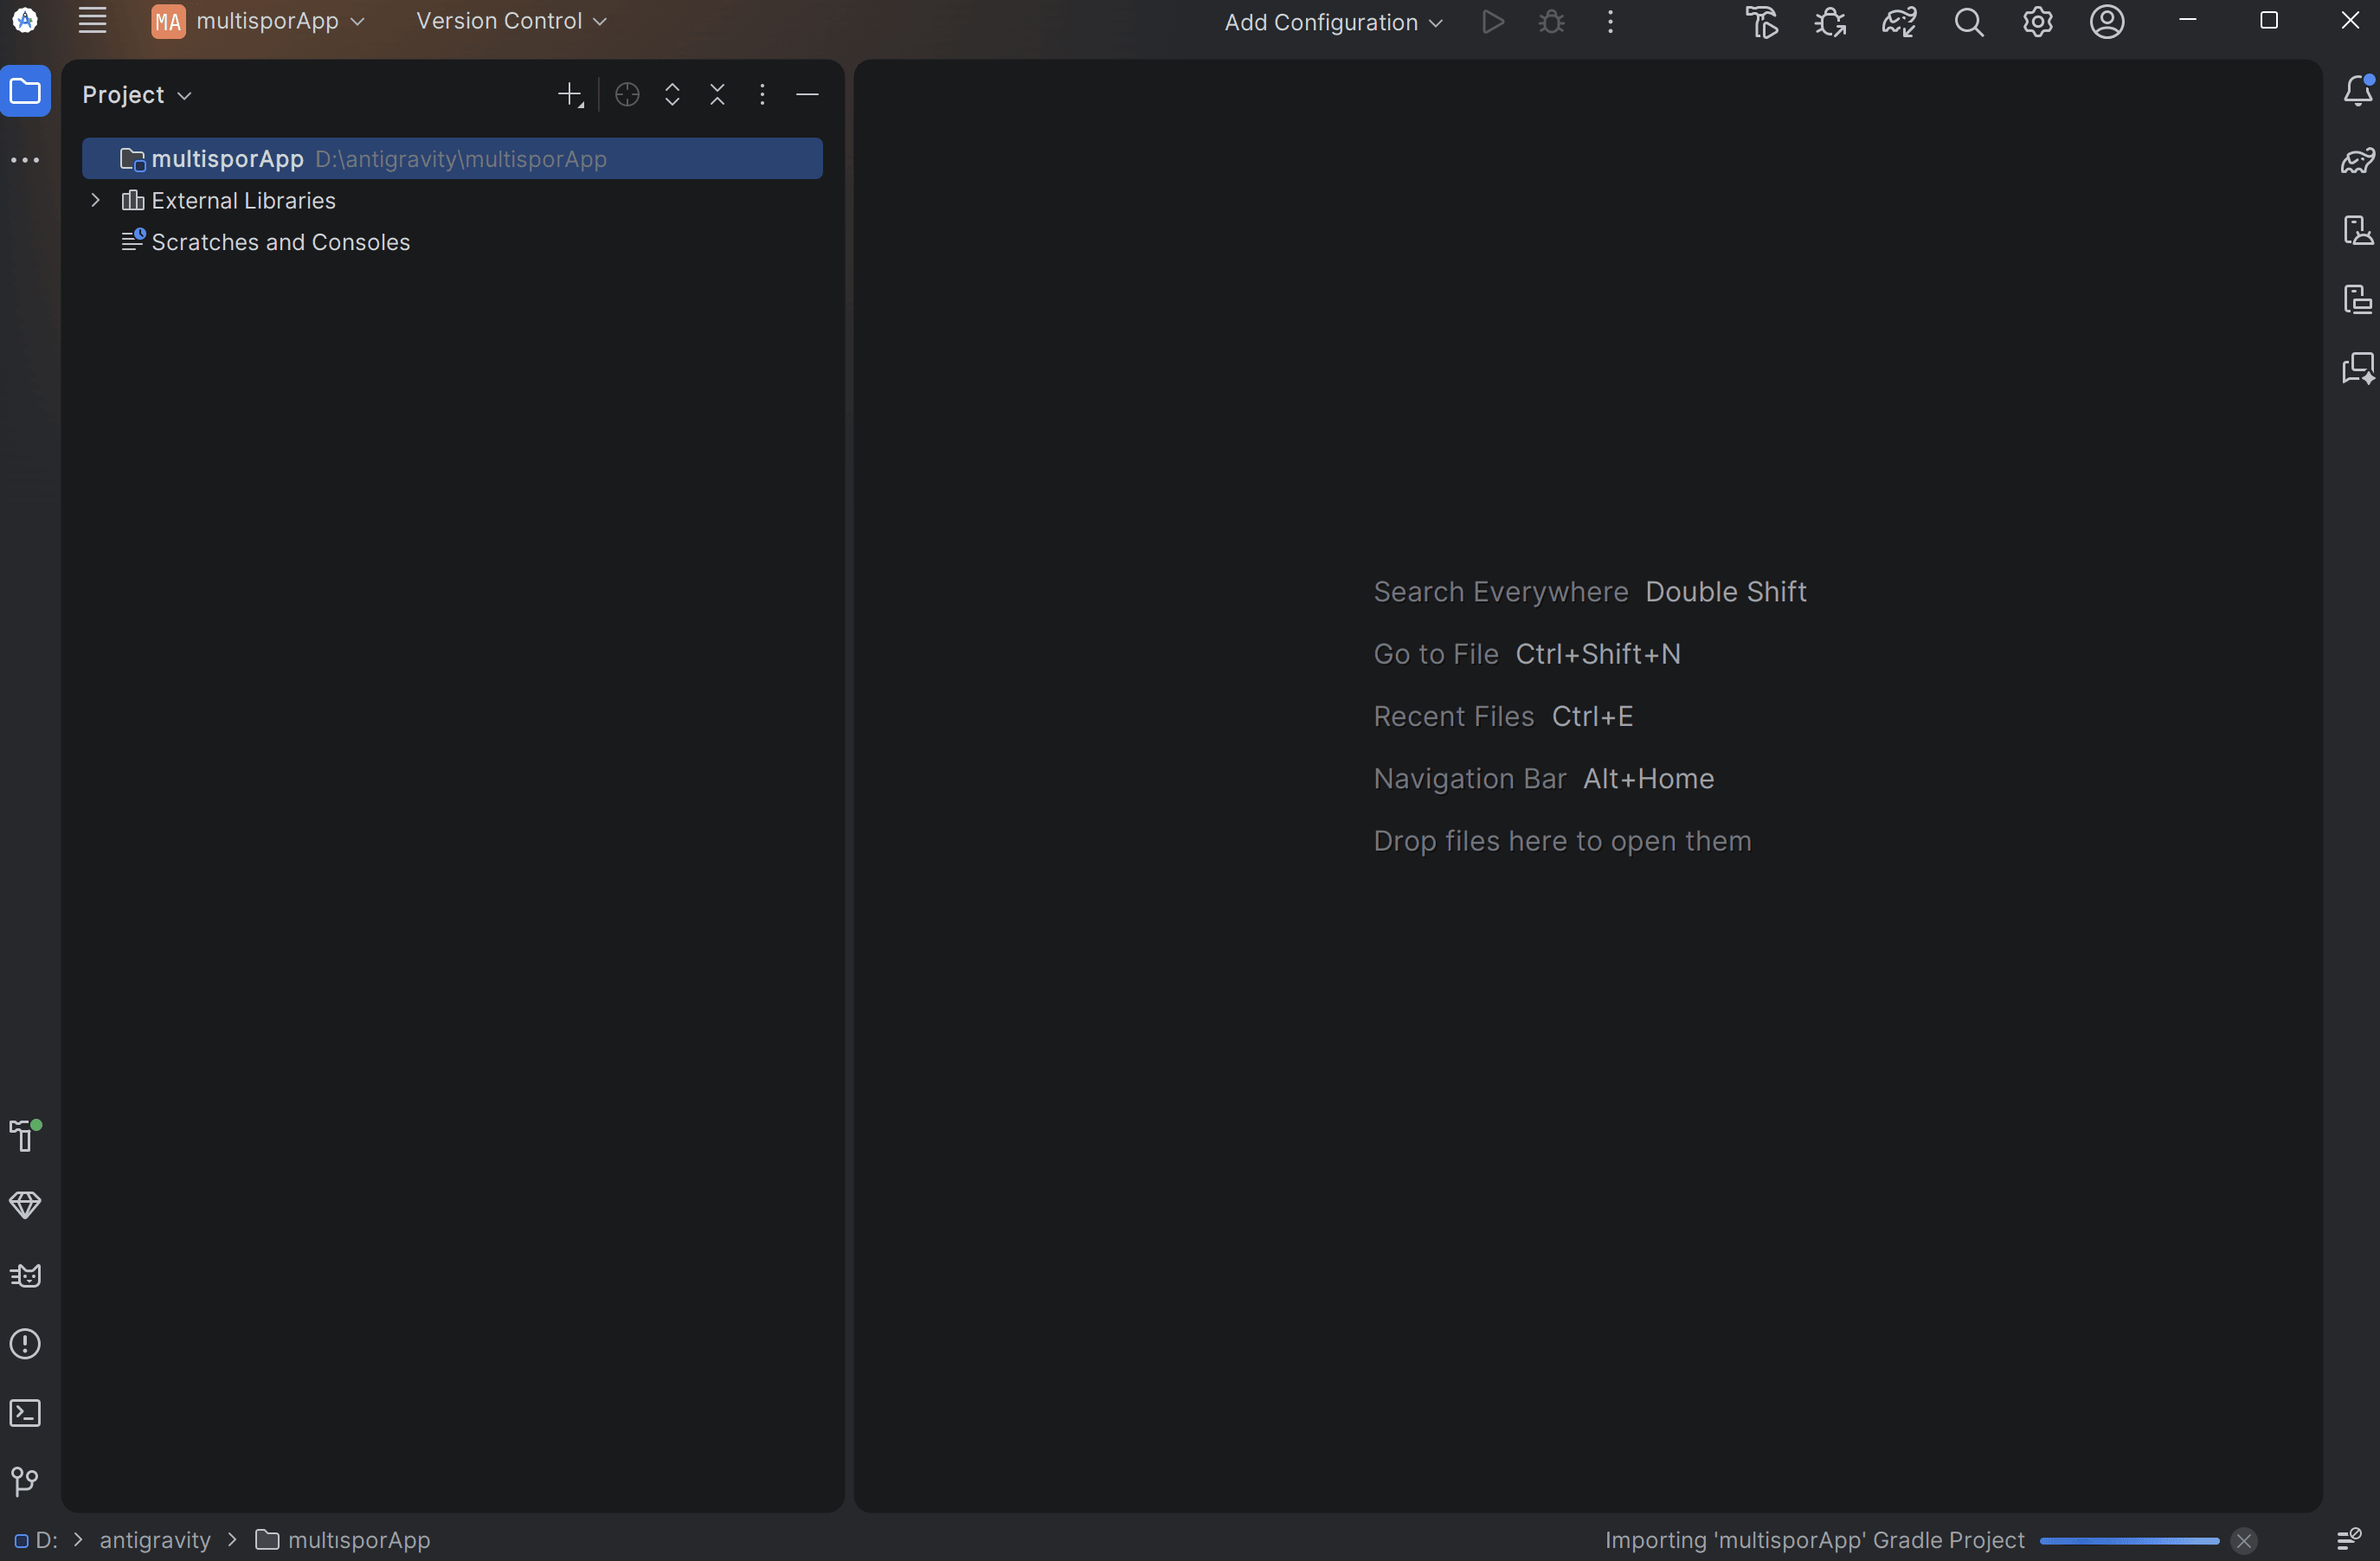Viewport: 2380px width, 1561px height.
Task: Open the Problems tool window icon
Action: 25,1344
